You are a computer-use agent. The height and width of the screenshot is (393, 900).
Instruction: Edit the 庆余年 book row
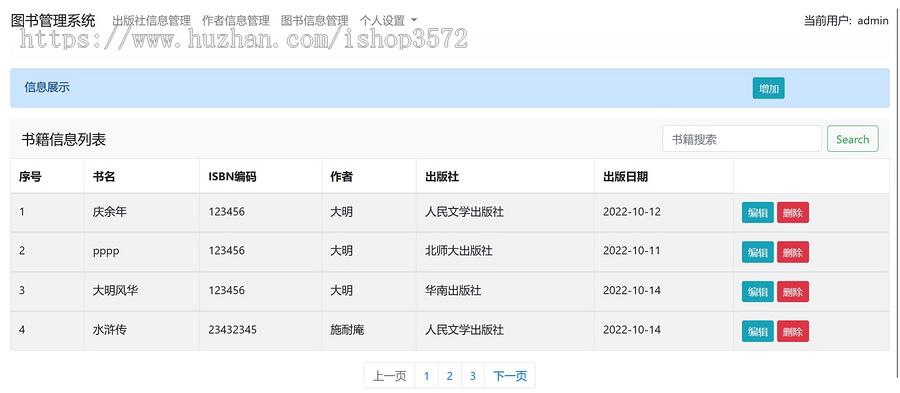[758, 213]
